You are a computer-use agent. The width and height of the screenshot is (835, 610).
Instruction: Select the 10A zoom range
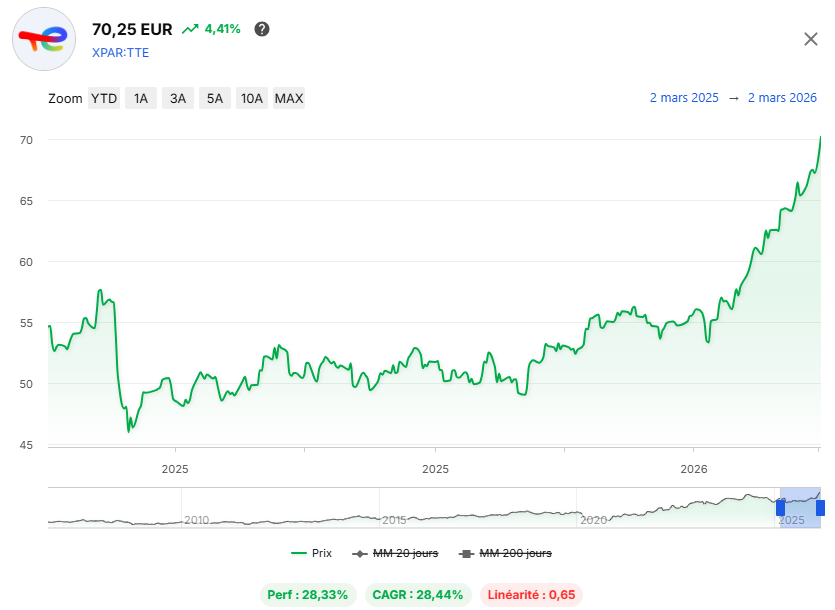[x=252, y=99]
